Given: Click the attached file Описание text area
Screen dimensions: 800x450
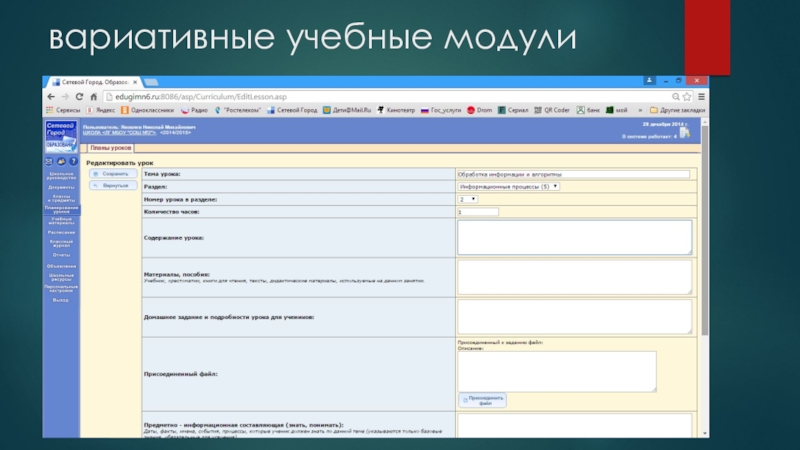Looking at the screenshot, I should click(557, 371).
